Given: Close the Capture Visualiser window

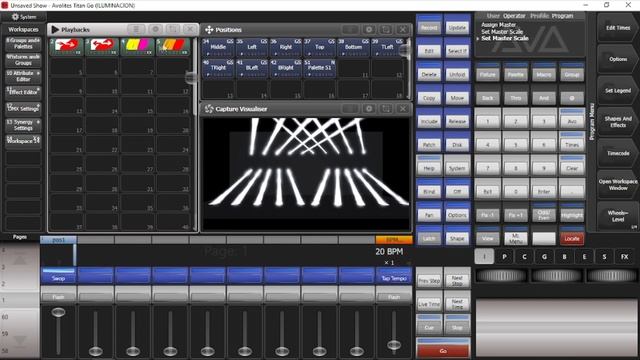Looking at the screenshot, I should click(403, 109).
